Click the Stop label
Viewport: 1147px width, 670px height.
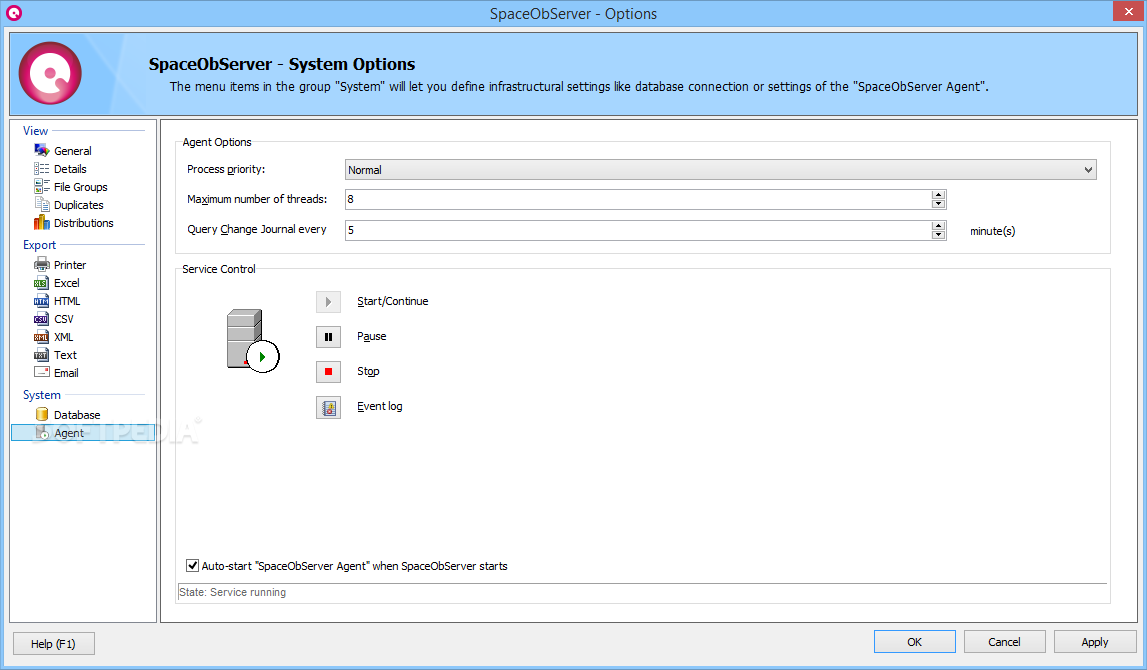368,372
